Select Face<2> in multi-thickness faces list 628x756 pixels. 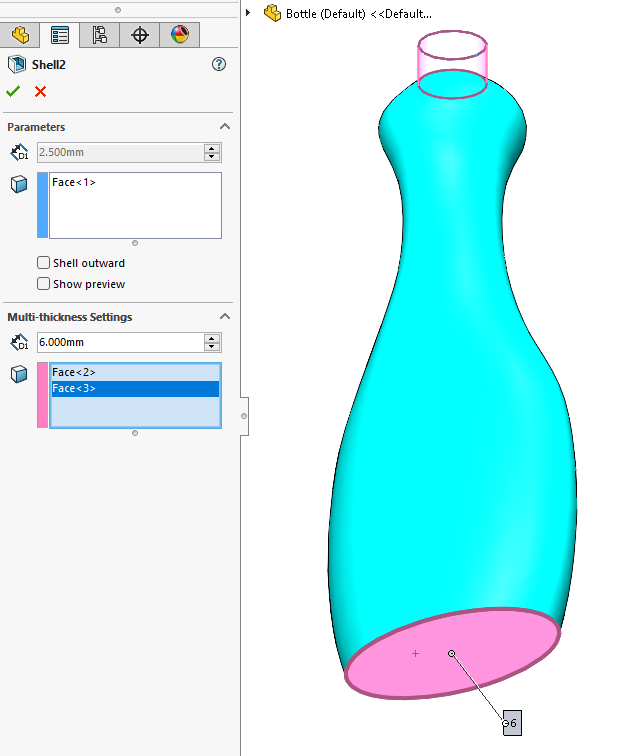(74, 372)
